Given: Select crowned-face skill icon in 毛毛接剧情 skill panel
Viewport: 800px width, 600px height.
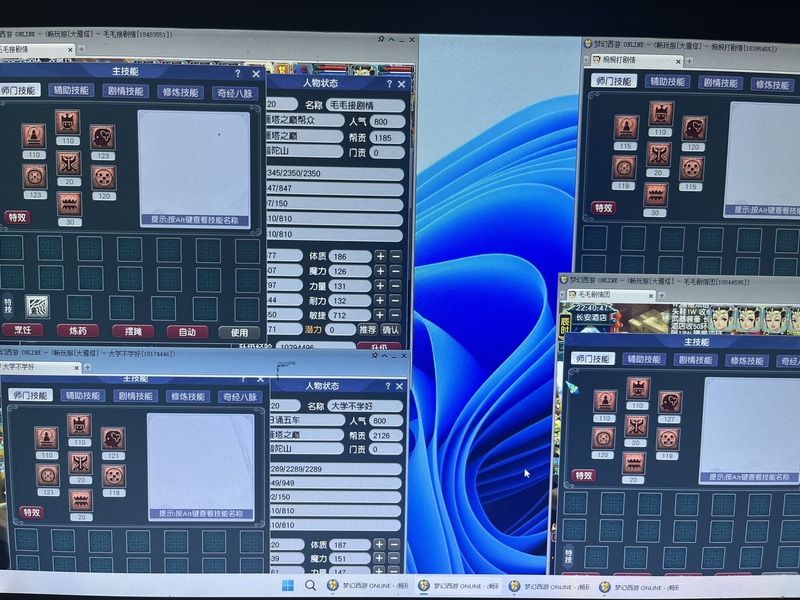Looking at the screenshot, I should coord(68,122).
